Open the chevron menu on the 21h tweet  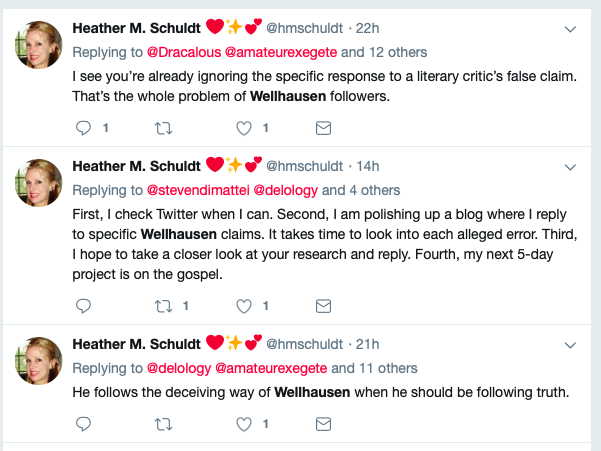[570, 345]
